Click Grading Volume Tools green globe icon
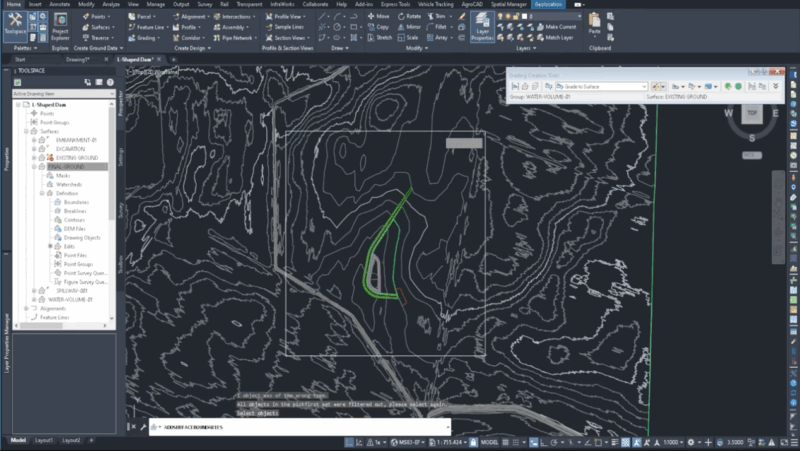The height and width of the screenshot is (451, 800). [738, 87]
